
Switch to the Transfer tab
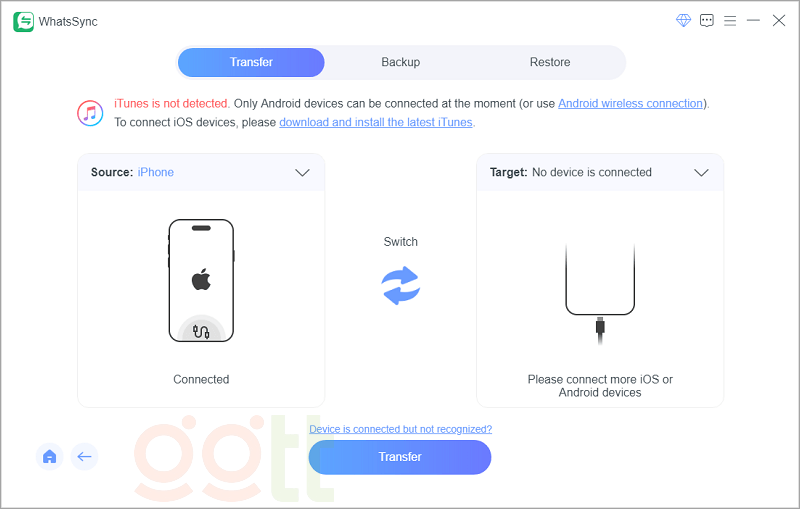[x=251, y=62]
